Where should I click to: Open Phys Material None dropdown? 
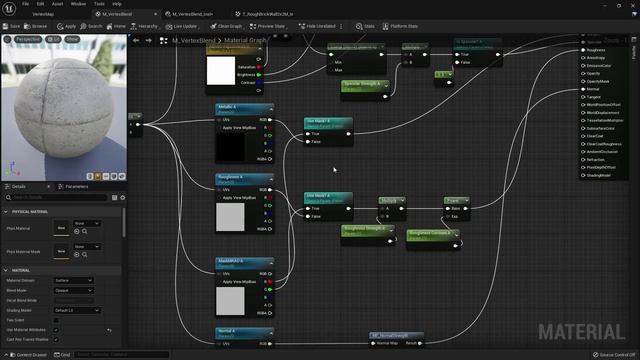87,223
